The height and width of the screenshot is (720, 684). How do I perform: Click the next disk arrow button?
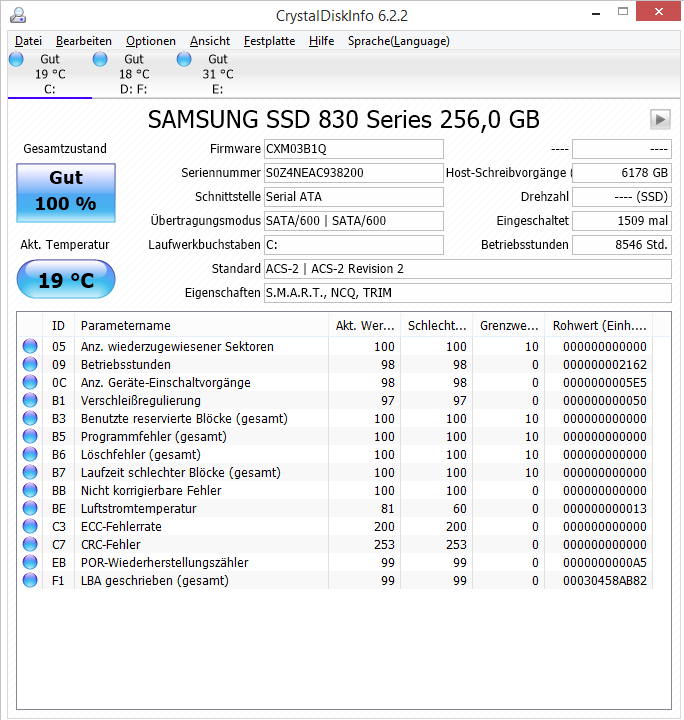pos(660,120)
